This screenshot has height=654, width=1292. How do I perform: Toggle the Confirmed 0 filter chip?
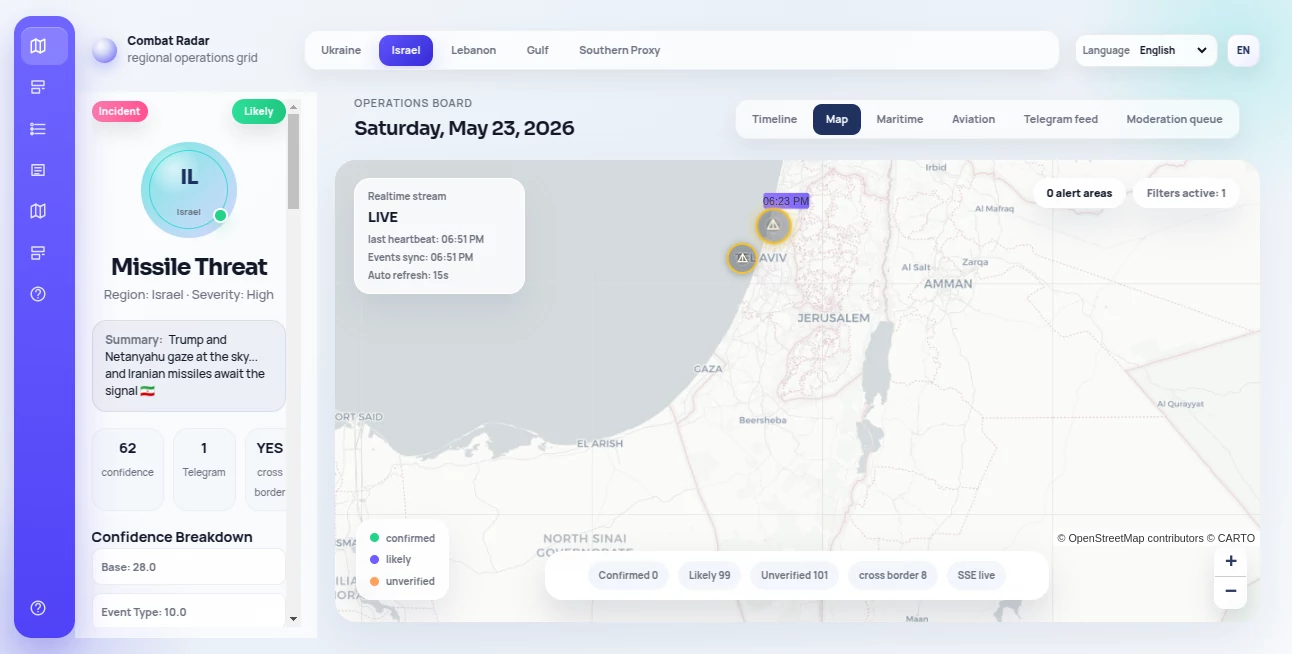628,575
